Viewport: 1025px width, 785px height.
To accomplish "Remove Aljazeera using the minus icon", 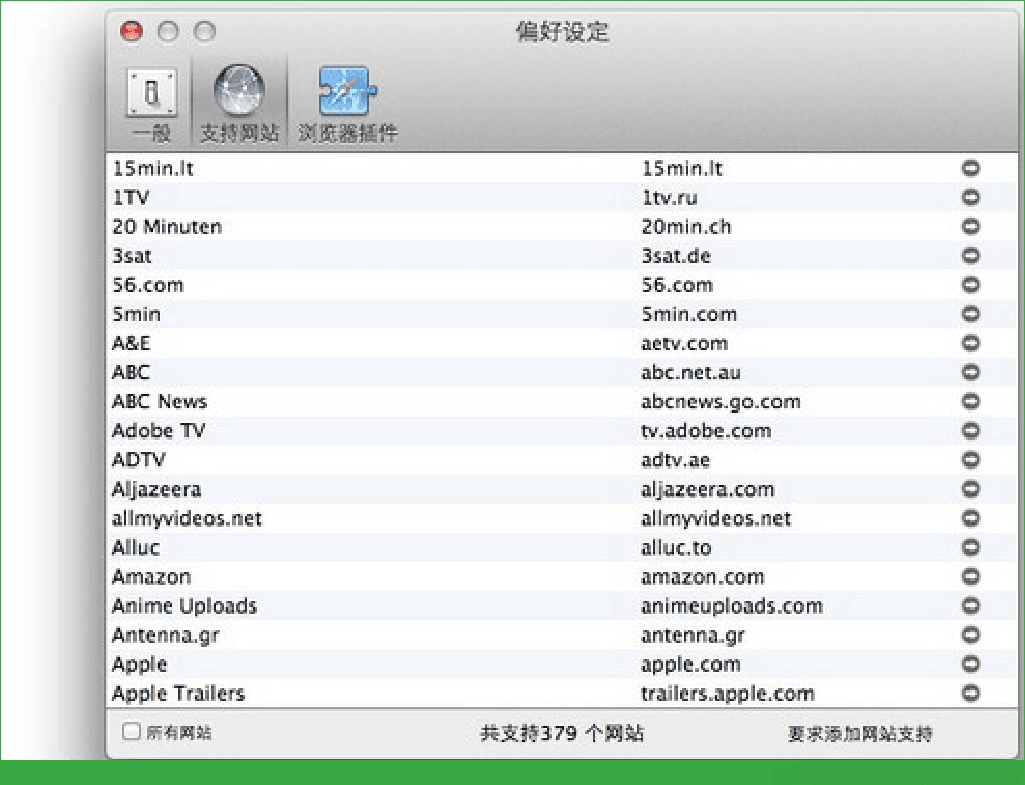I will pos(970,489).
